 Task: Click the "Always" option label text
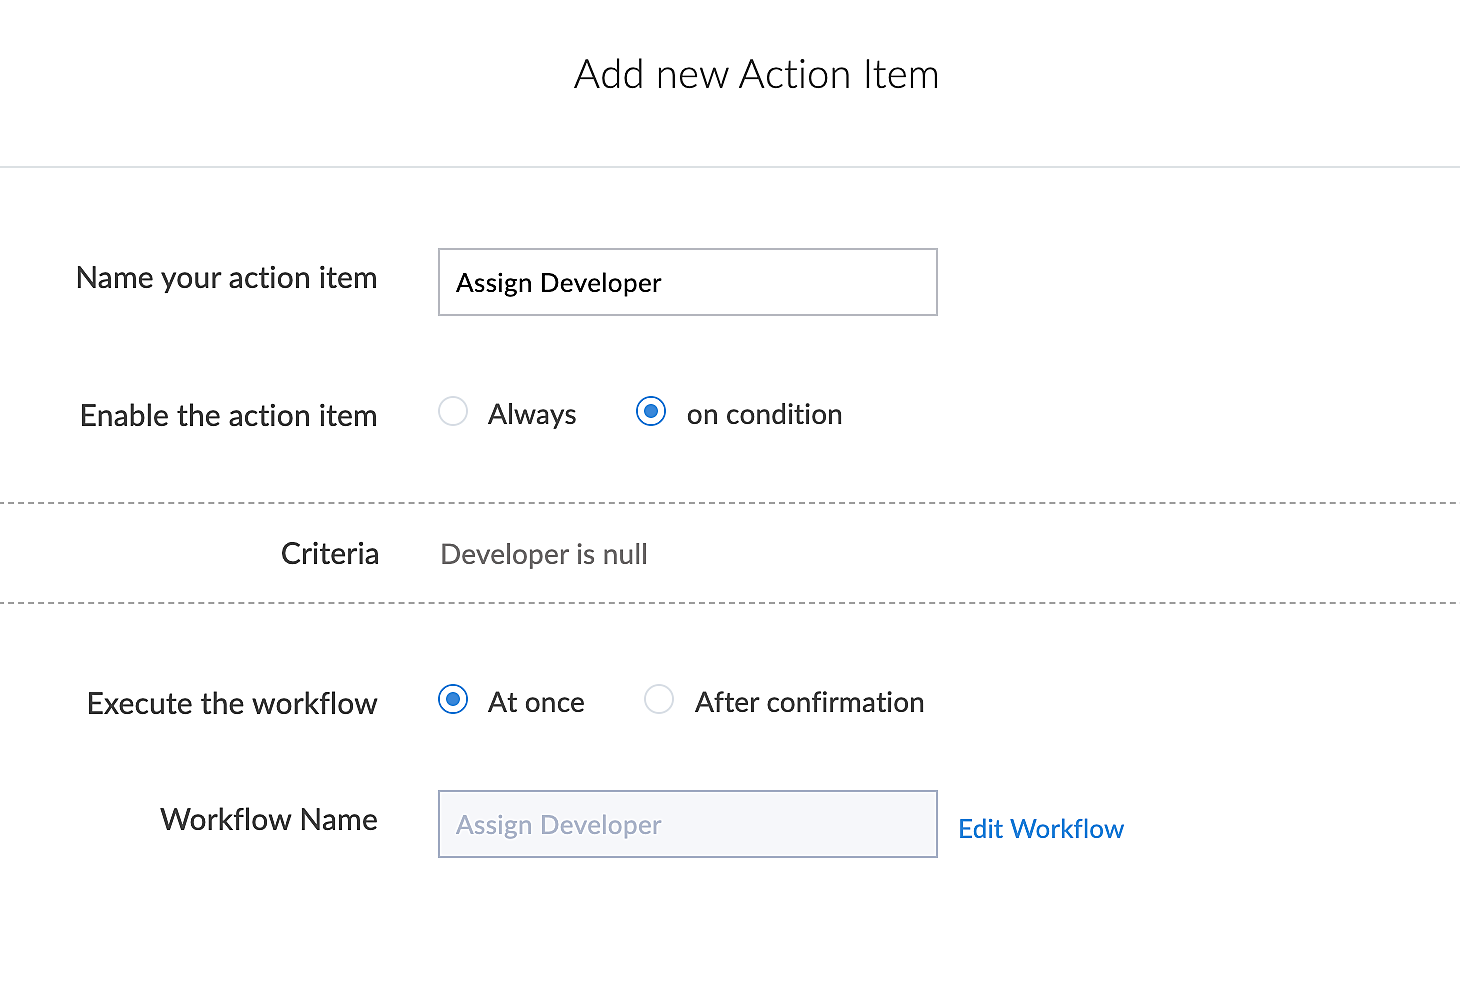[532, 414]
